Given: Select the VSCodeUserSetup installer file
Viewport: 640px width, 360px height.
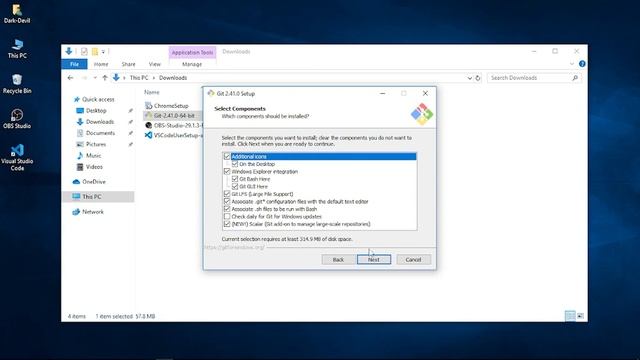Looking at the screenshot, I should coord(174,135).
